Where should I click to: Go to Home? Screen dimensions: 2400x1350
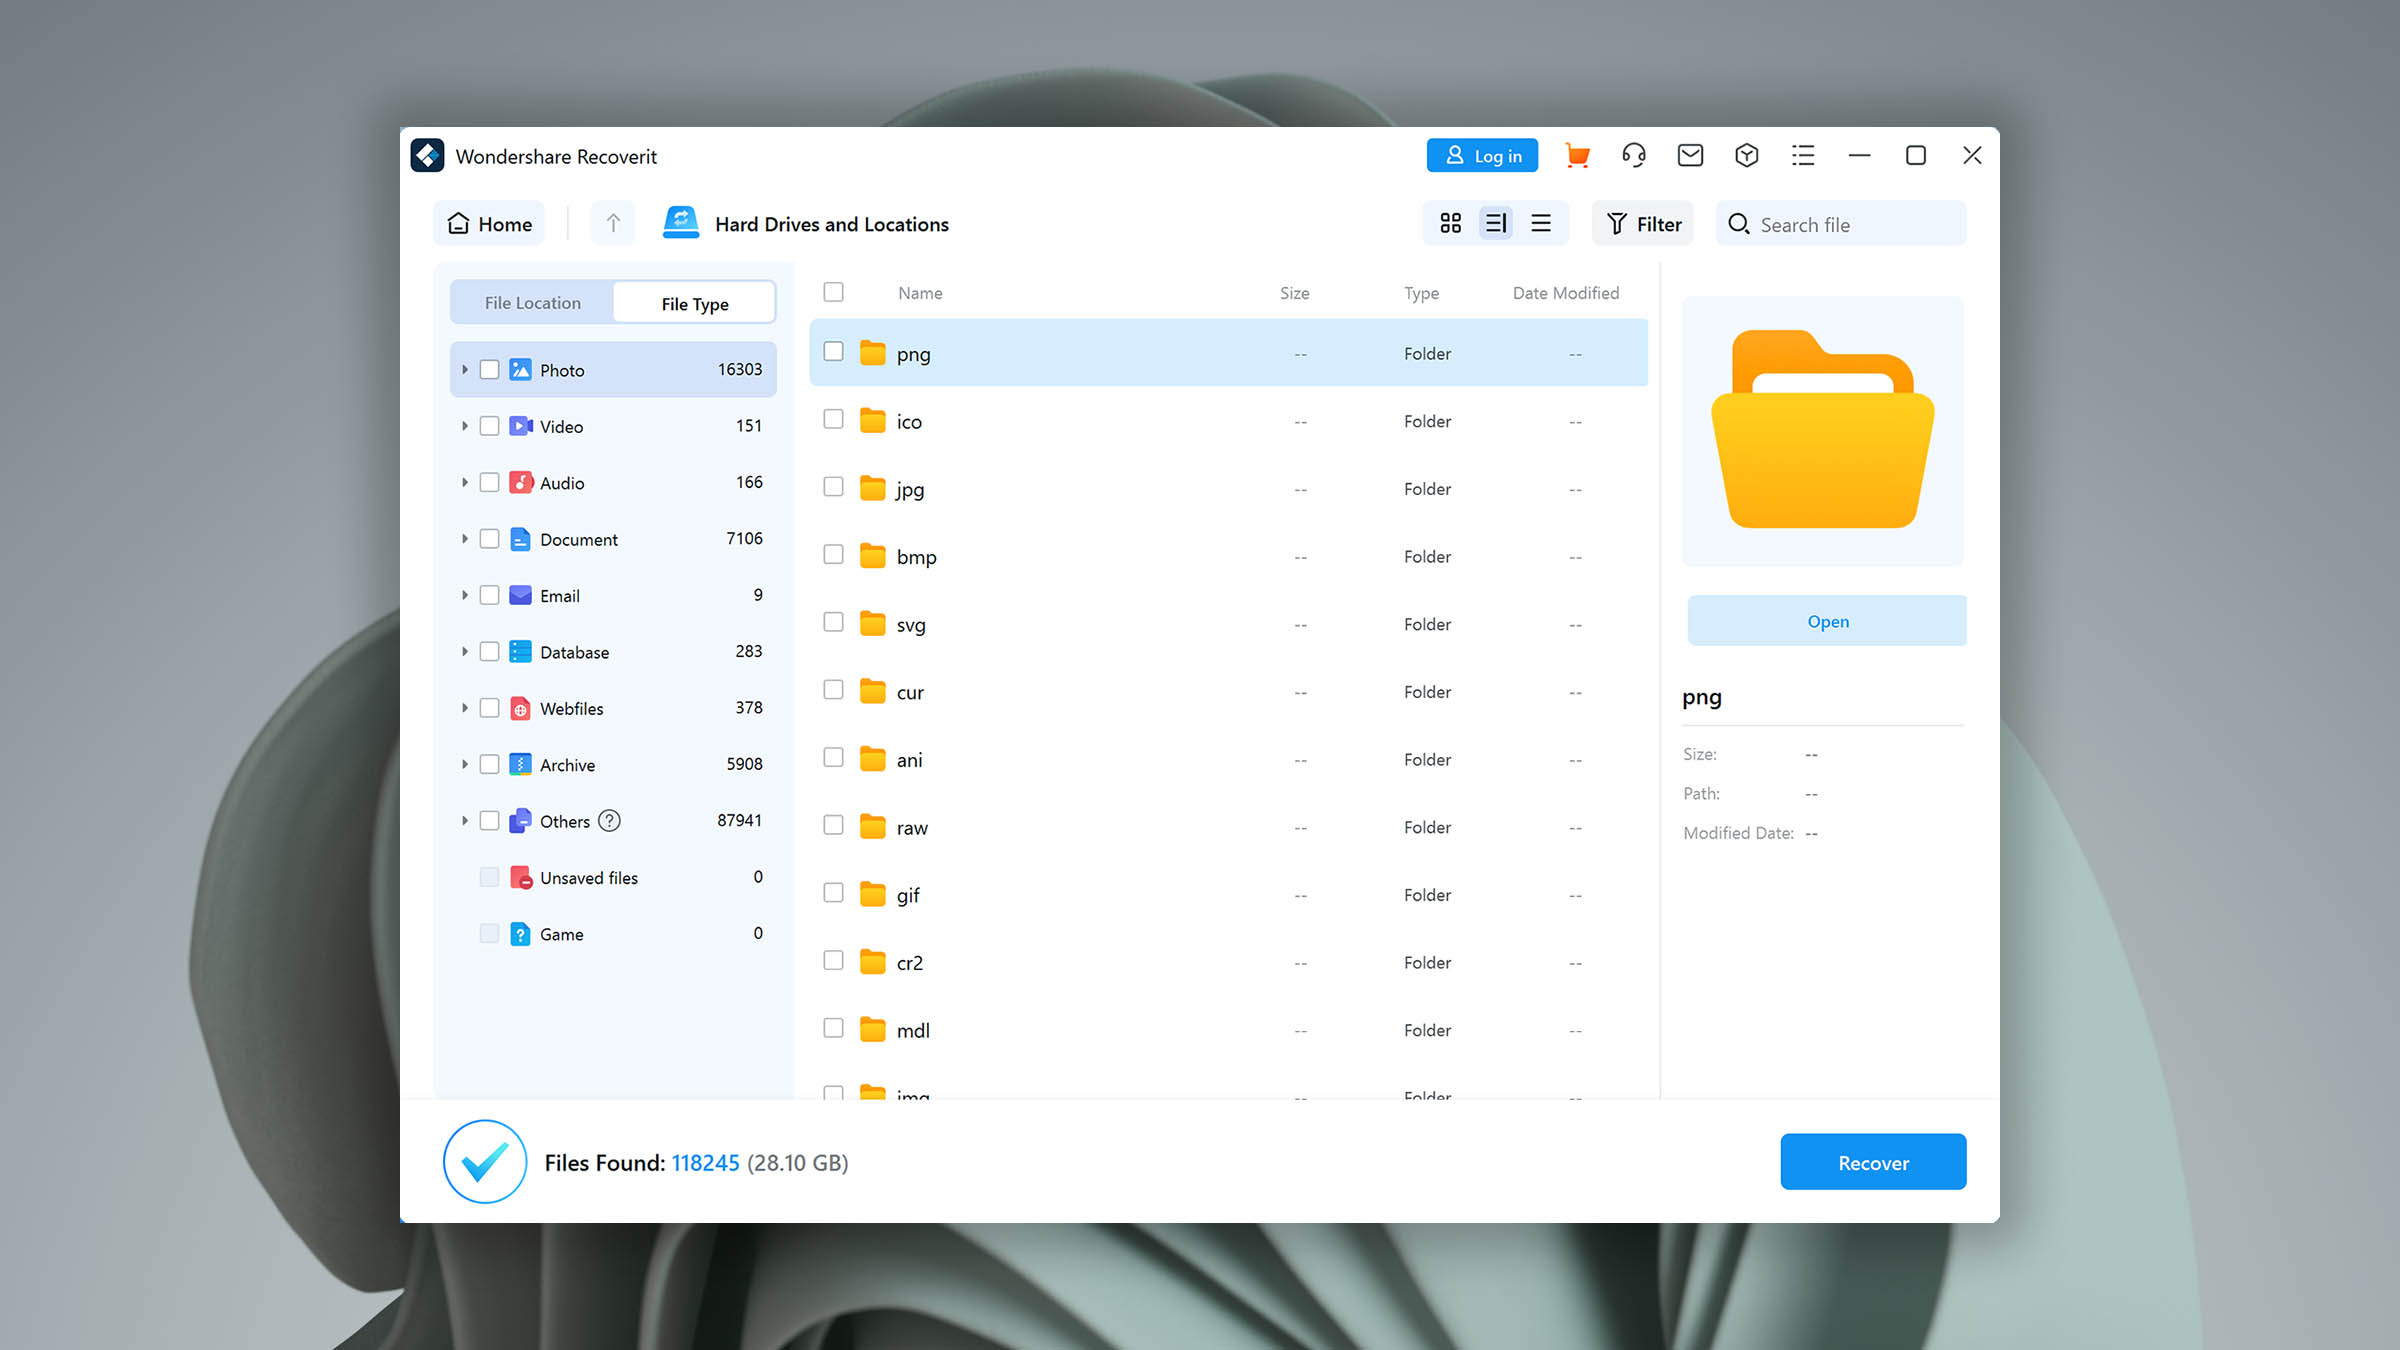tap(490, 224)
